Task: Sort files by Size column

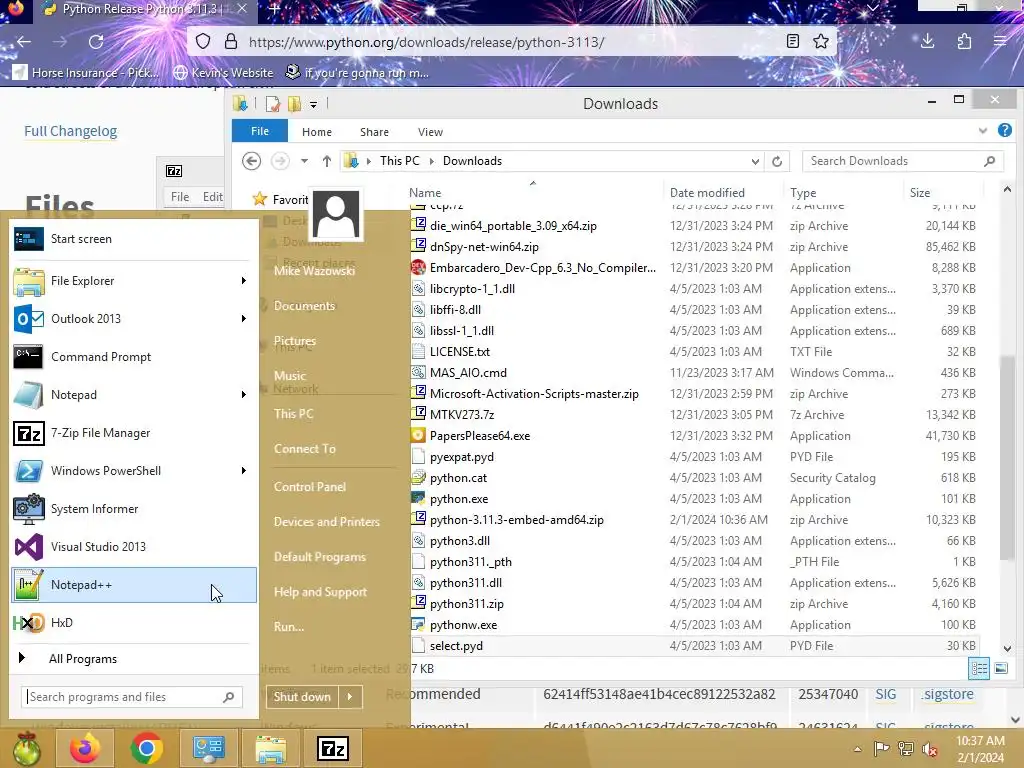Action: point(920,193)
